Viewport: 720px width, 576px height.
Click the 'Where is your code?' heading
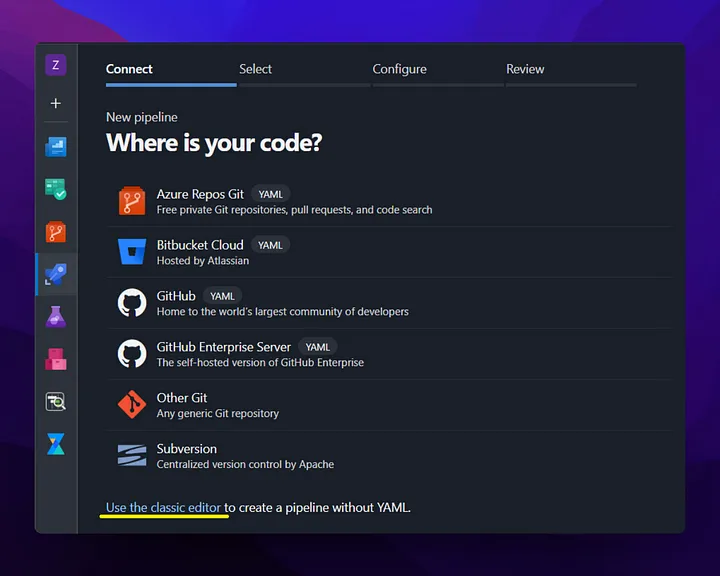[214, 143]
